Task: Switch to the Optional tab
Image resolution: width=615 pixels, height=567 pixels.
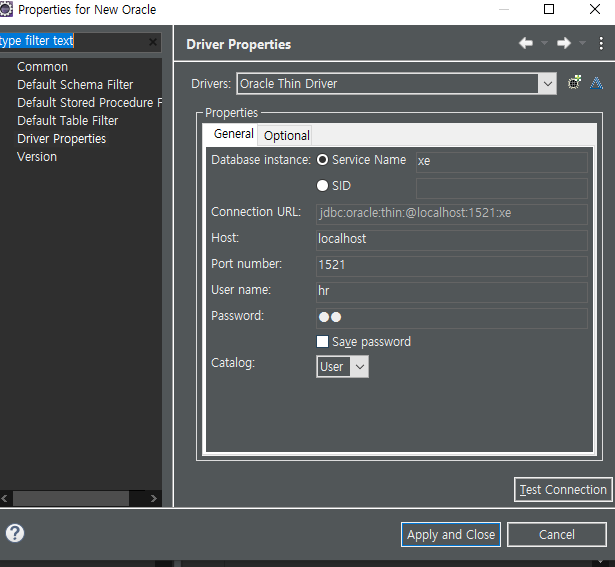Action: pyautogui.click(x=287, y=136)
